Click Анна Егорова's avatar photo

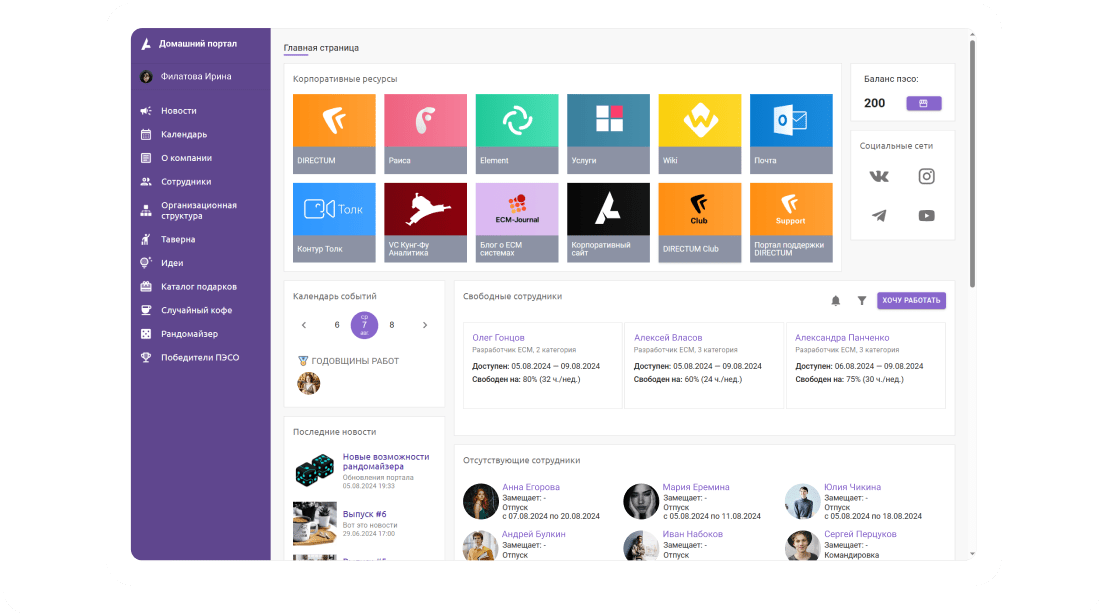[481, 501]
